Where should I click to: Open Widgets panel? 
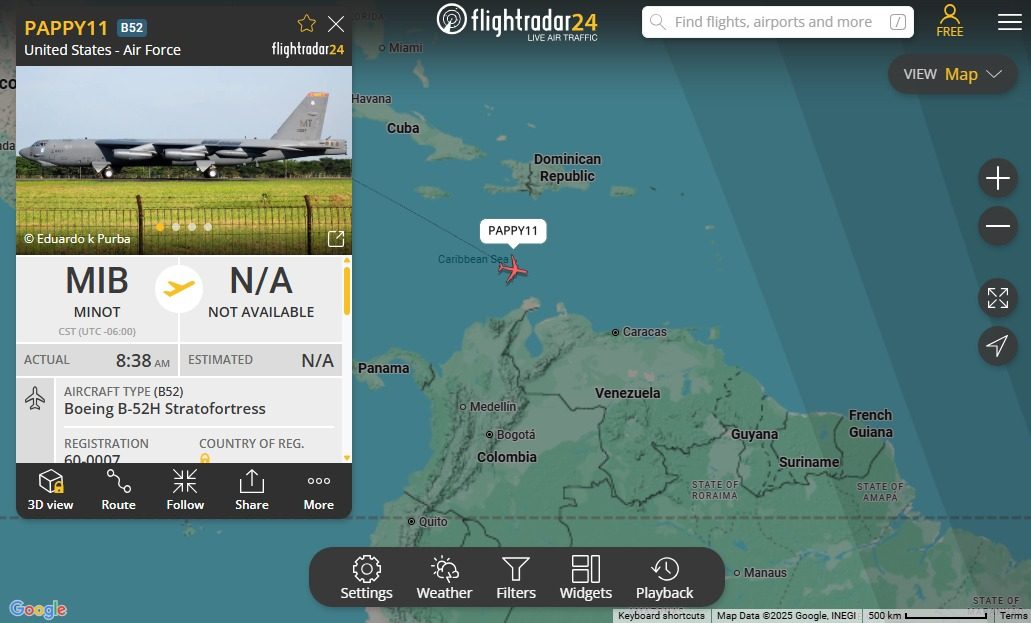586,578
